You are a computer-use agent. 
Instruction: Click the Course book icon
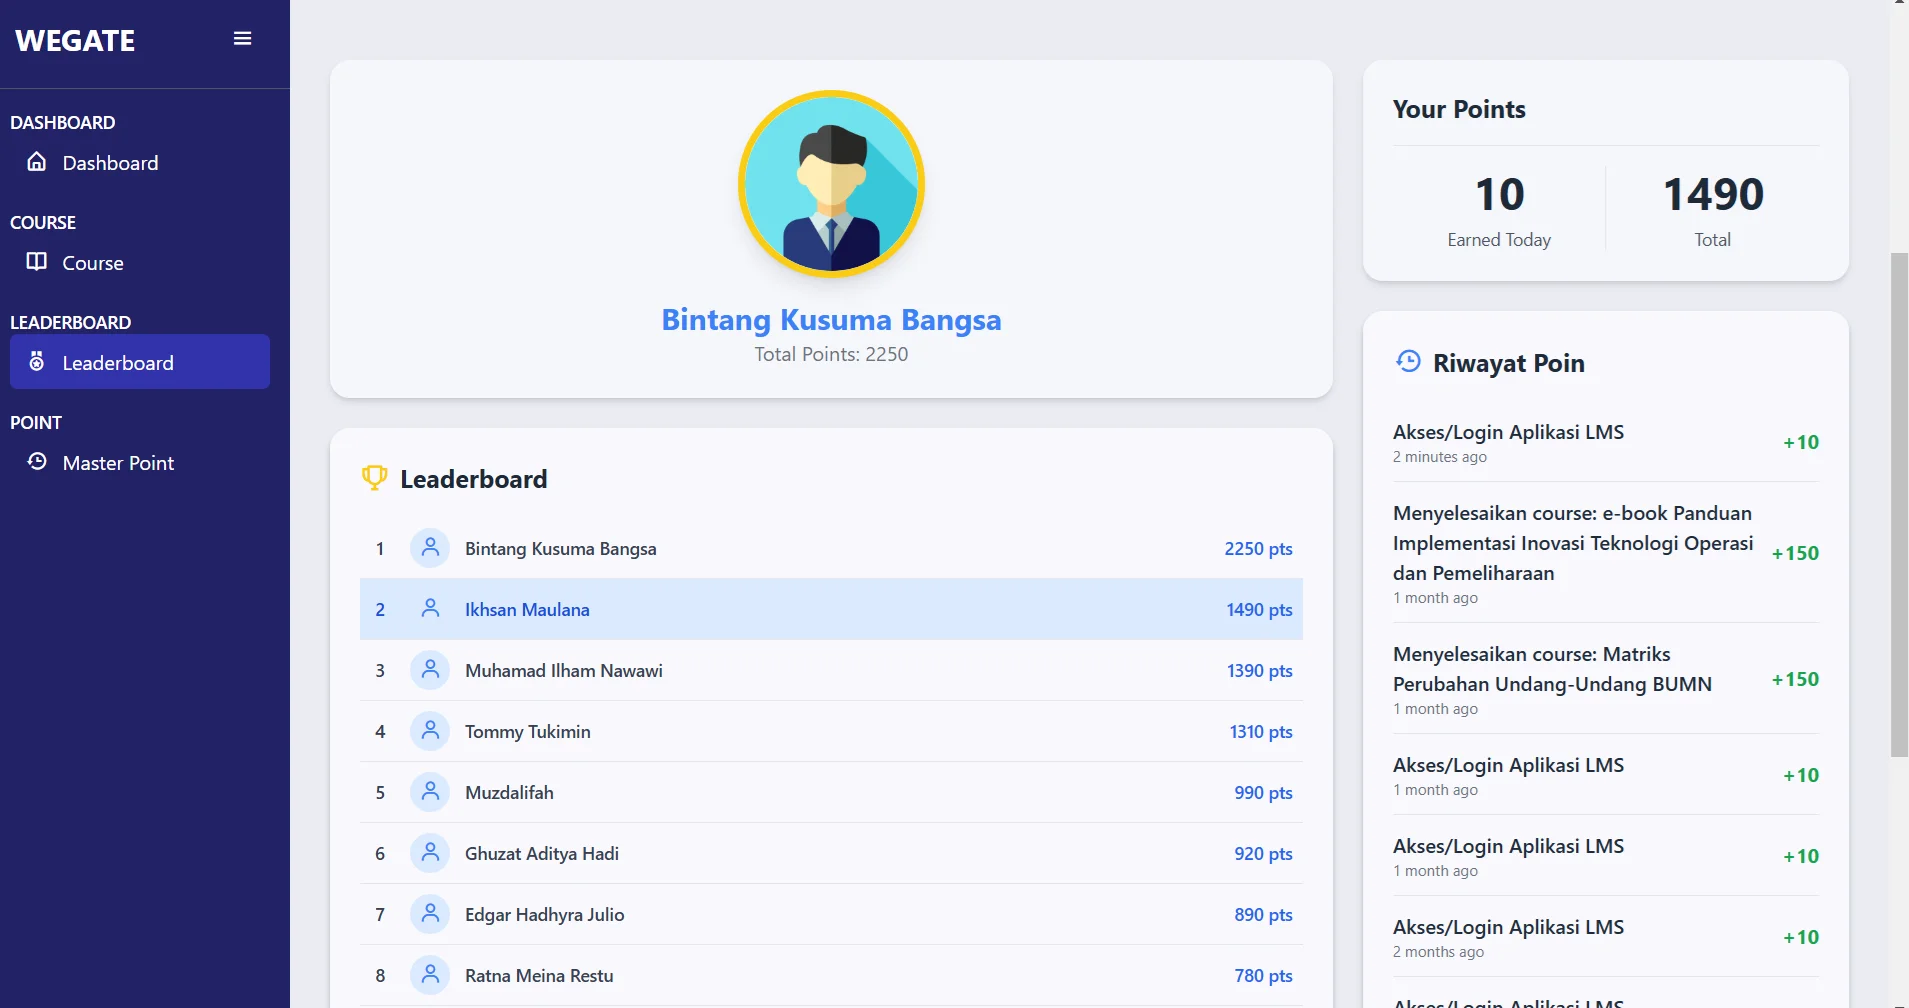[37, 262]
